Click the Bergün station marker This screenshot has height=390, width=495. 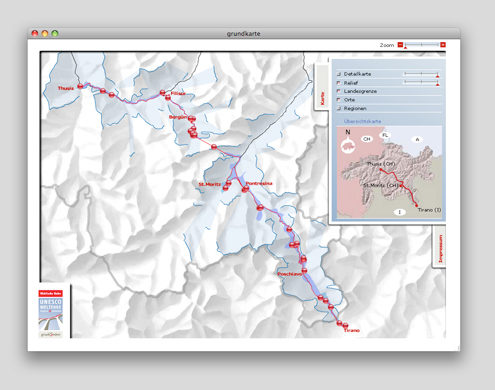tap(191, 118)
